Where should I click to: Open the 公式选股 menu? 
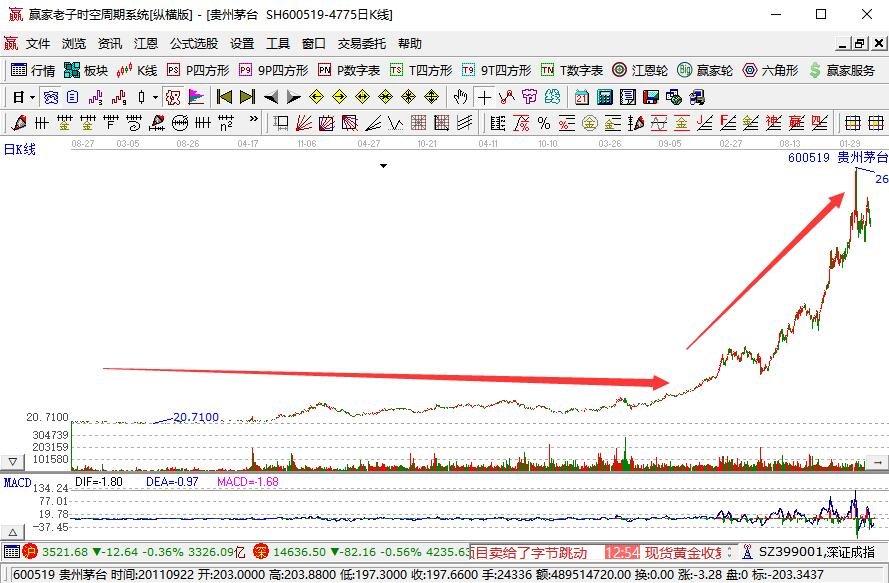point(194,44)
